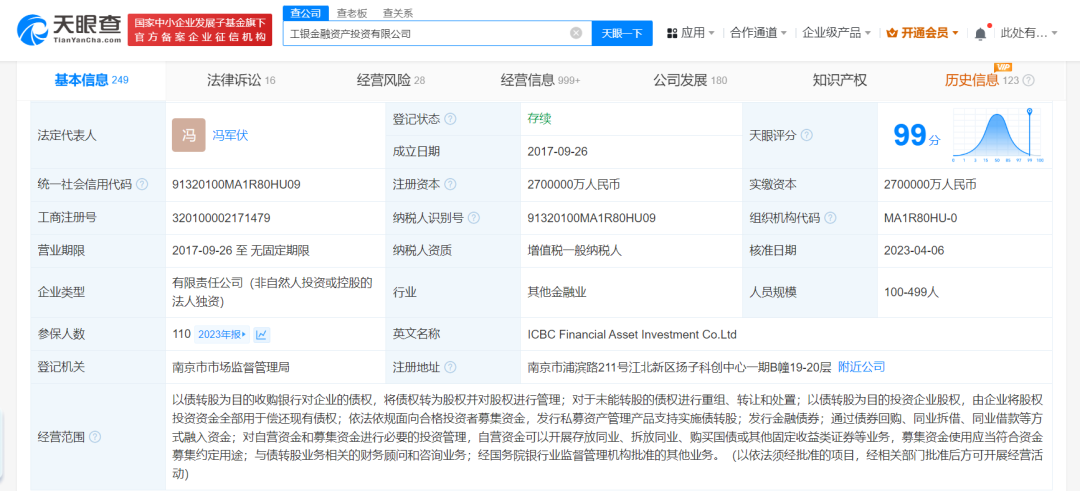Click help icon next to 注册地址
The width and height of the screenshot is (1080, 491).
click(x=450, y=368)
